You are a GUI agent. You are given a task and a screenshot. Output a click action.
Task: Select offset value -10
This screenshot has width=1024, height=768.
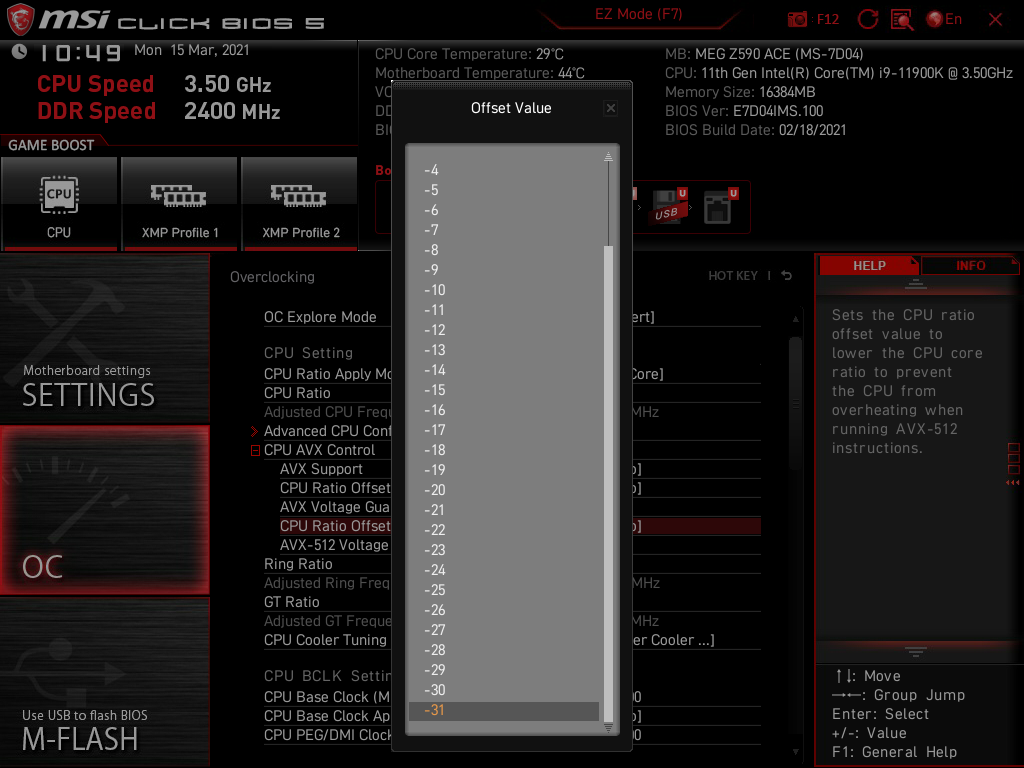(x=504, y=290)
